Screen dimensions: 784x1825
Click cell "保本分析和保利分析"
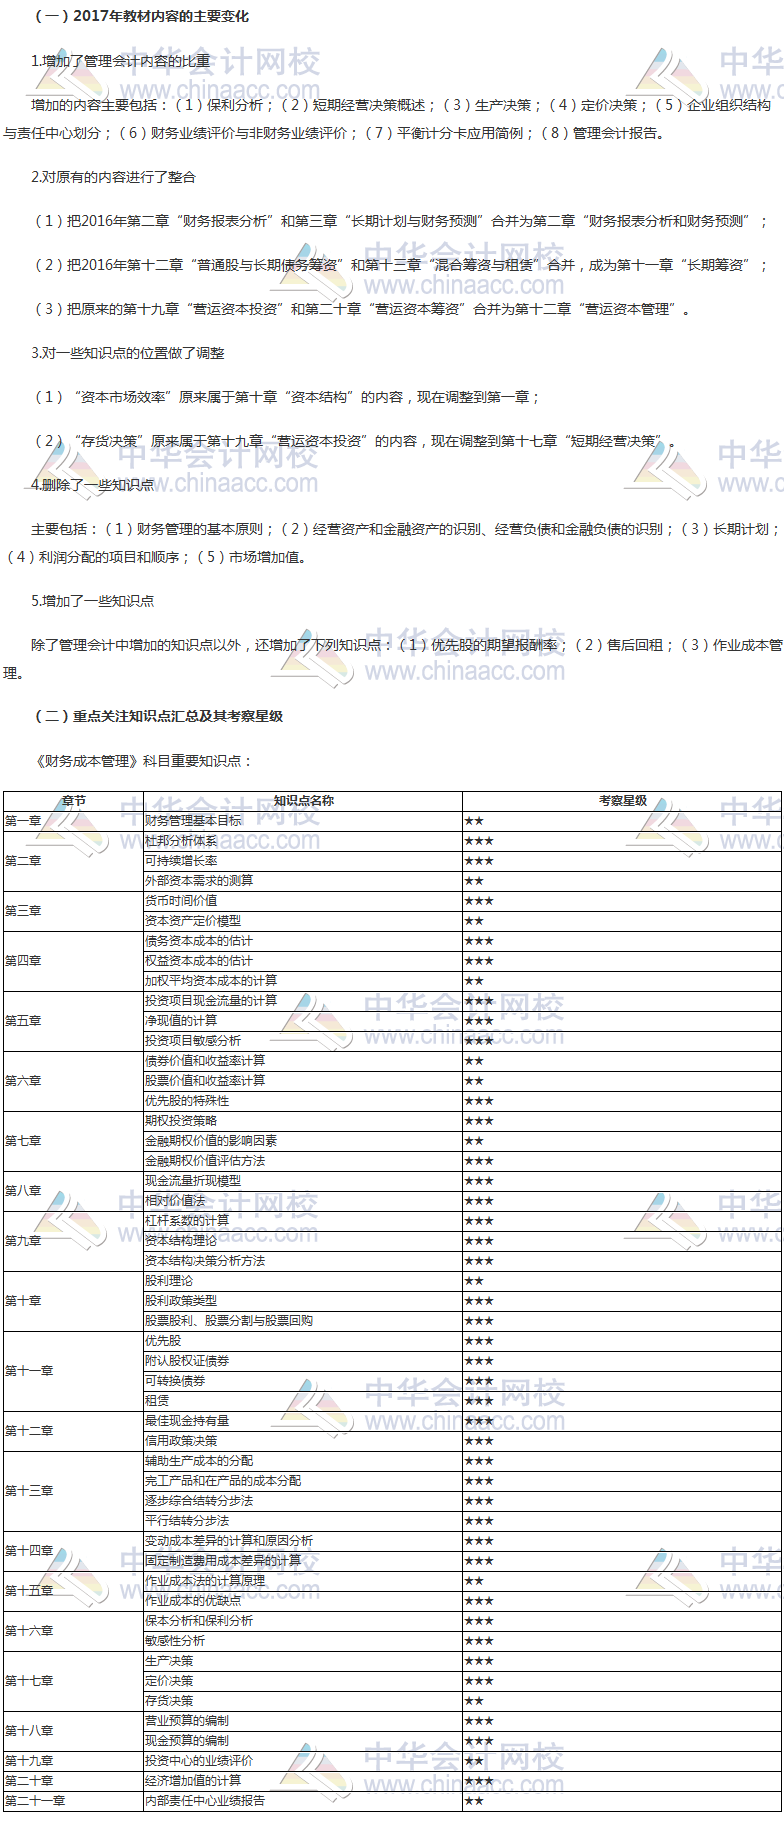(x=303, y=1621)
